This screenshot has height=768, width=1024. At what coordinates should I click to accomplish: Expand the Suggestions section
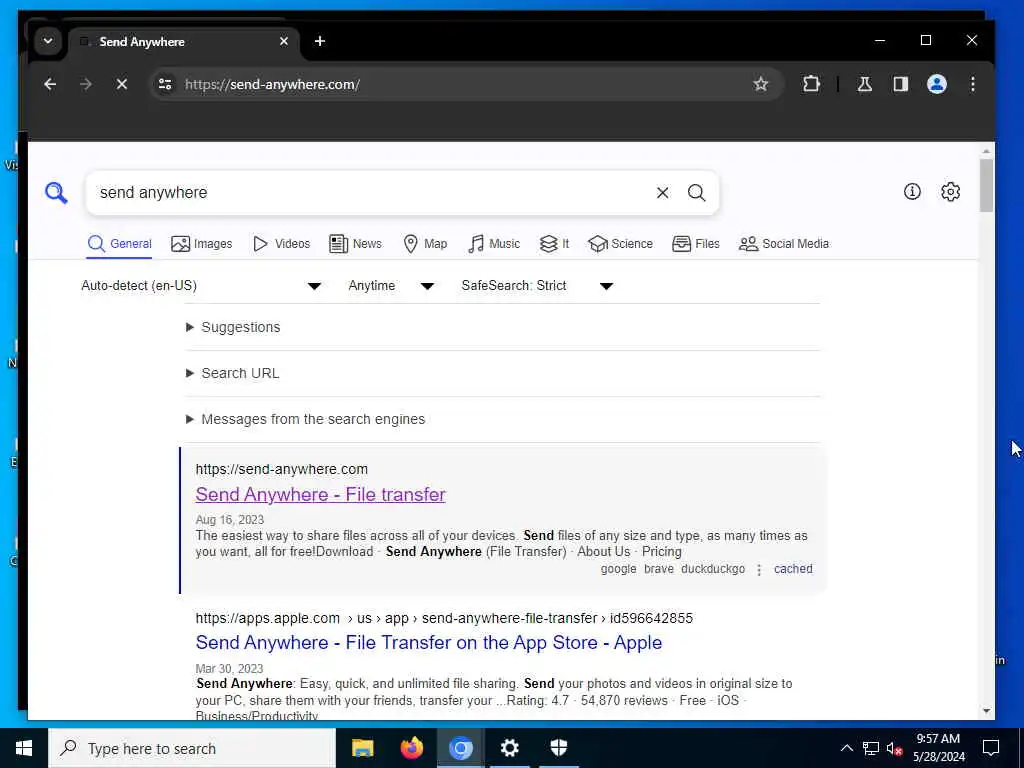234,327
